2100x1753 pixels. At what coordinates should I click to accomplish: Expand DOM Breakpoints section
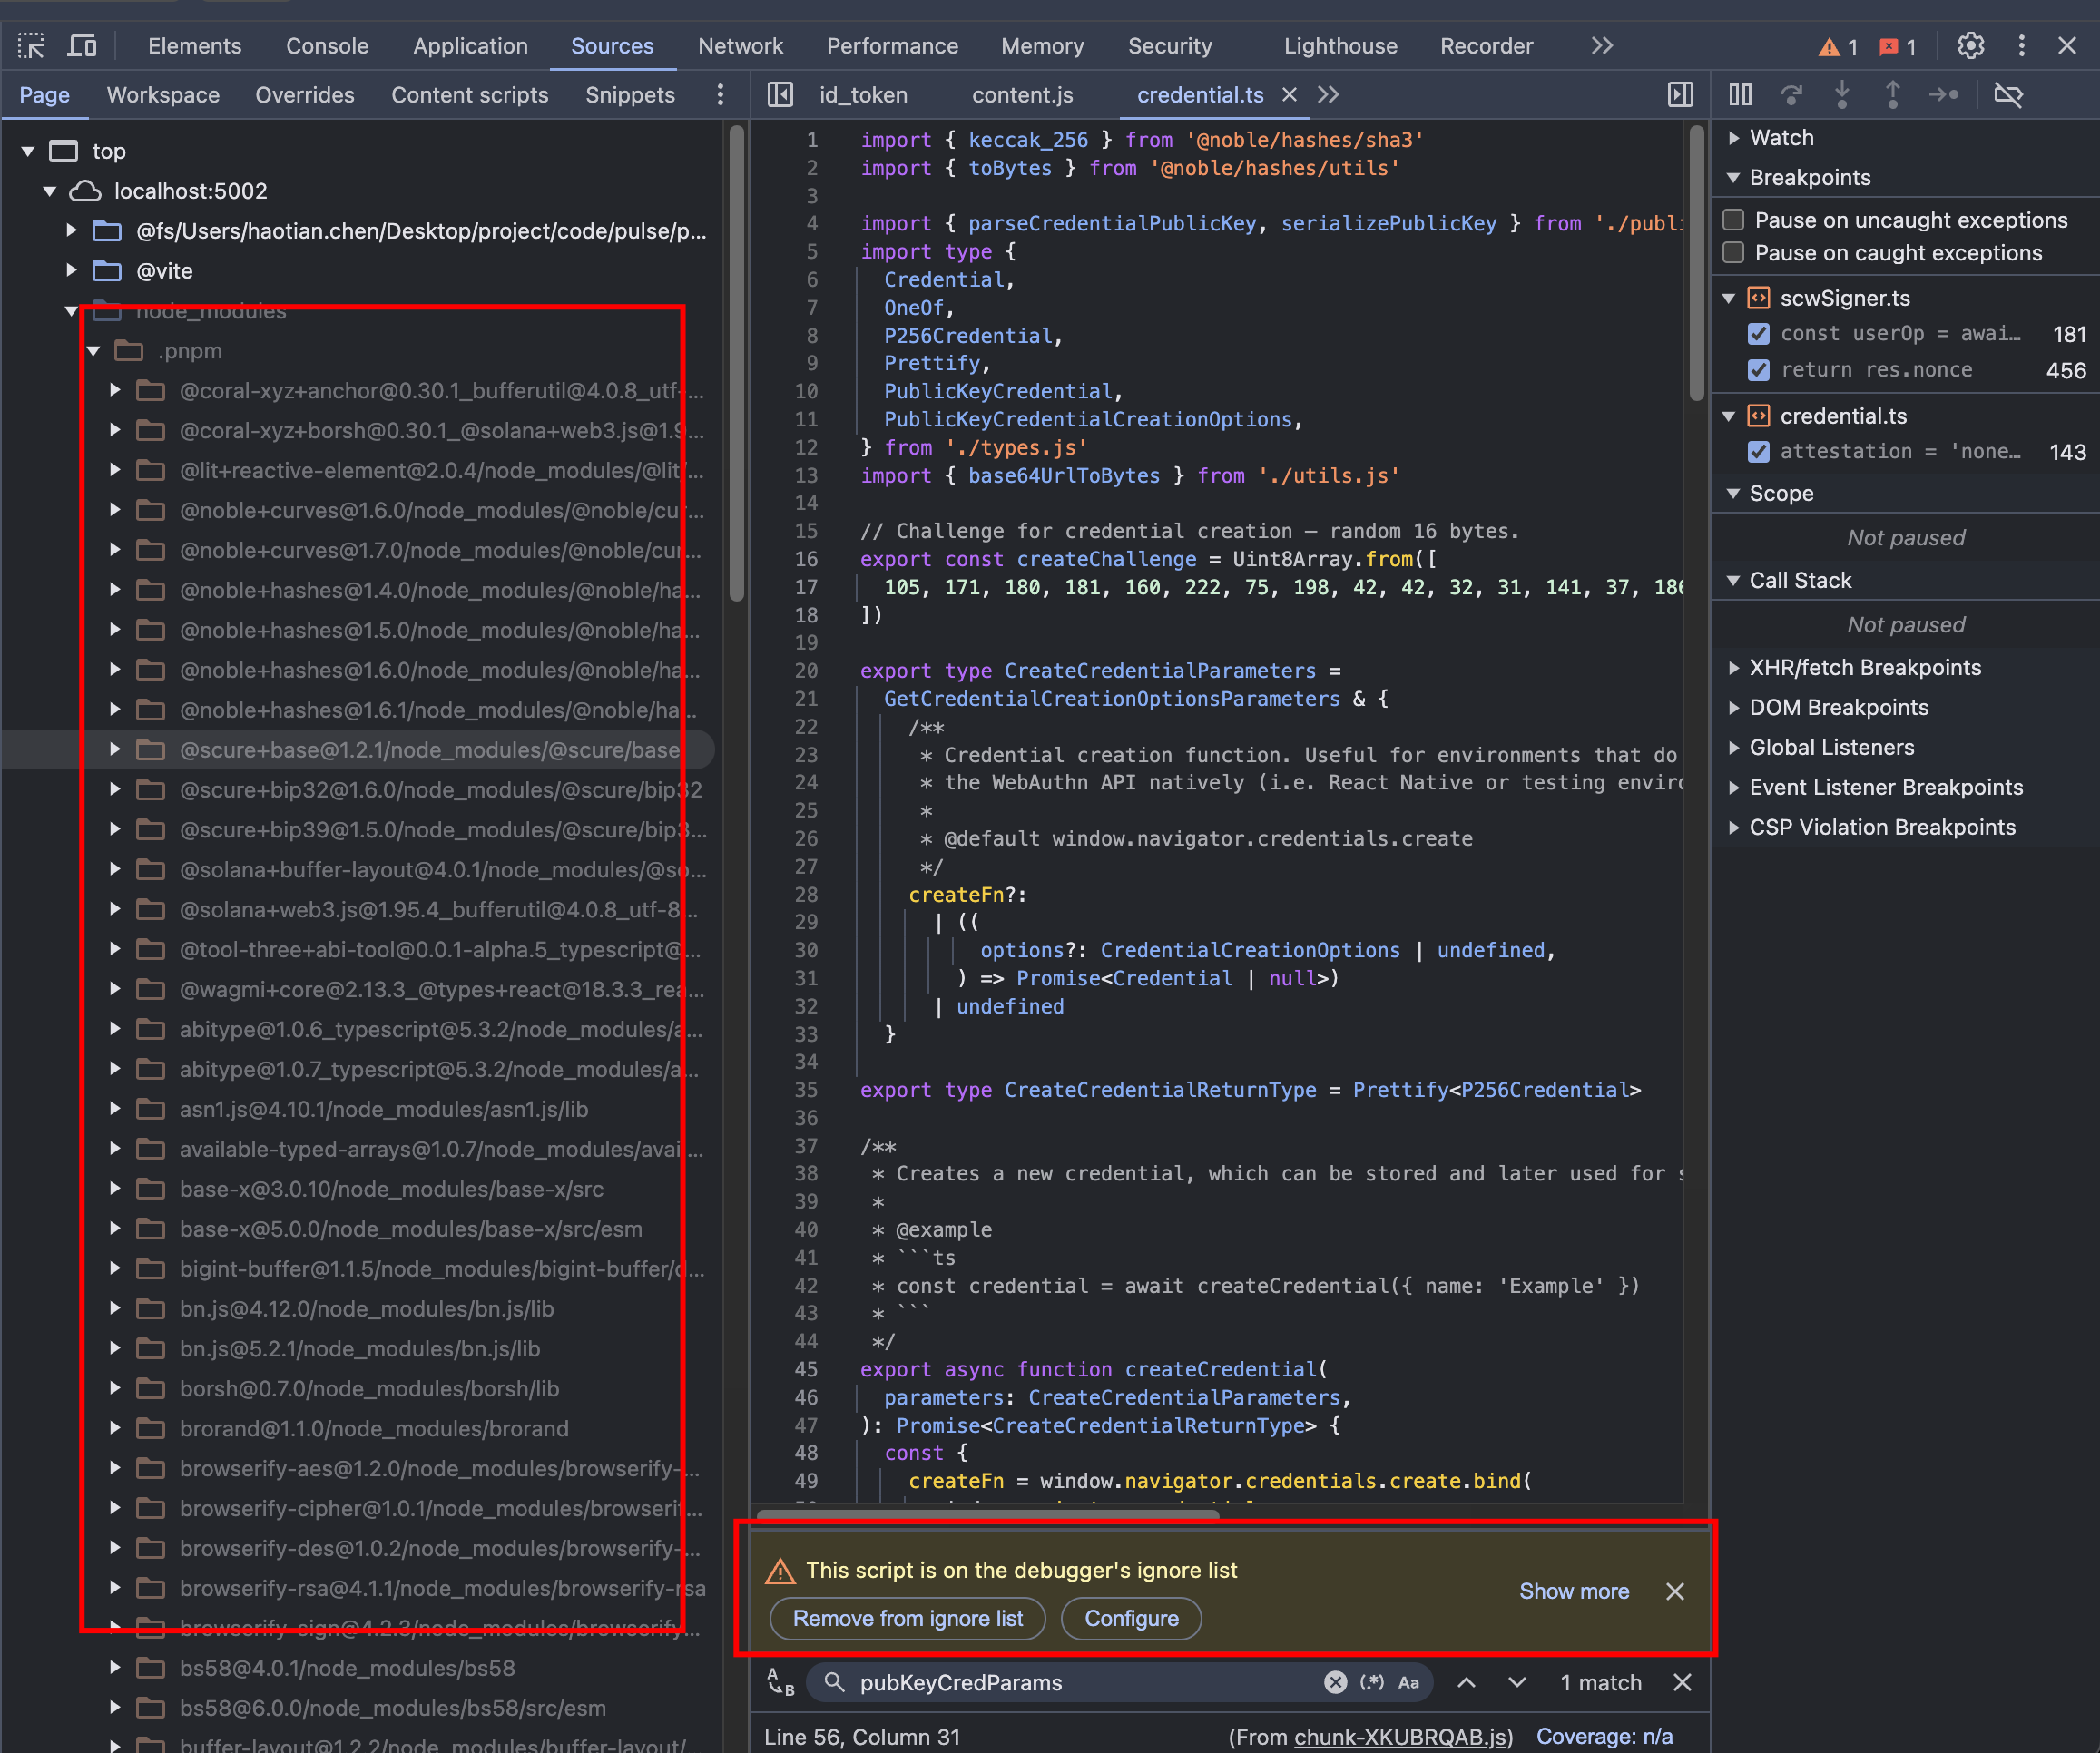(x=1734, y=708)
